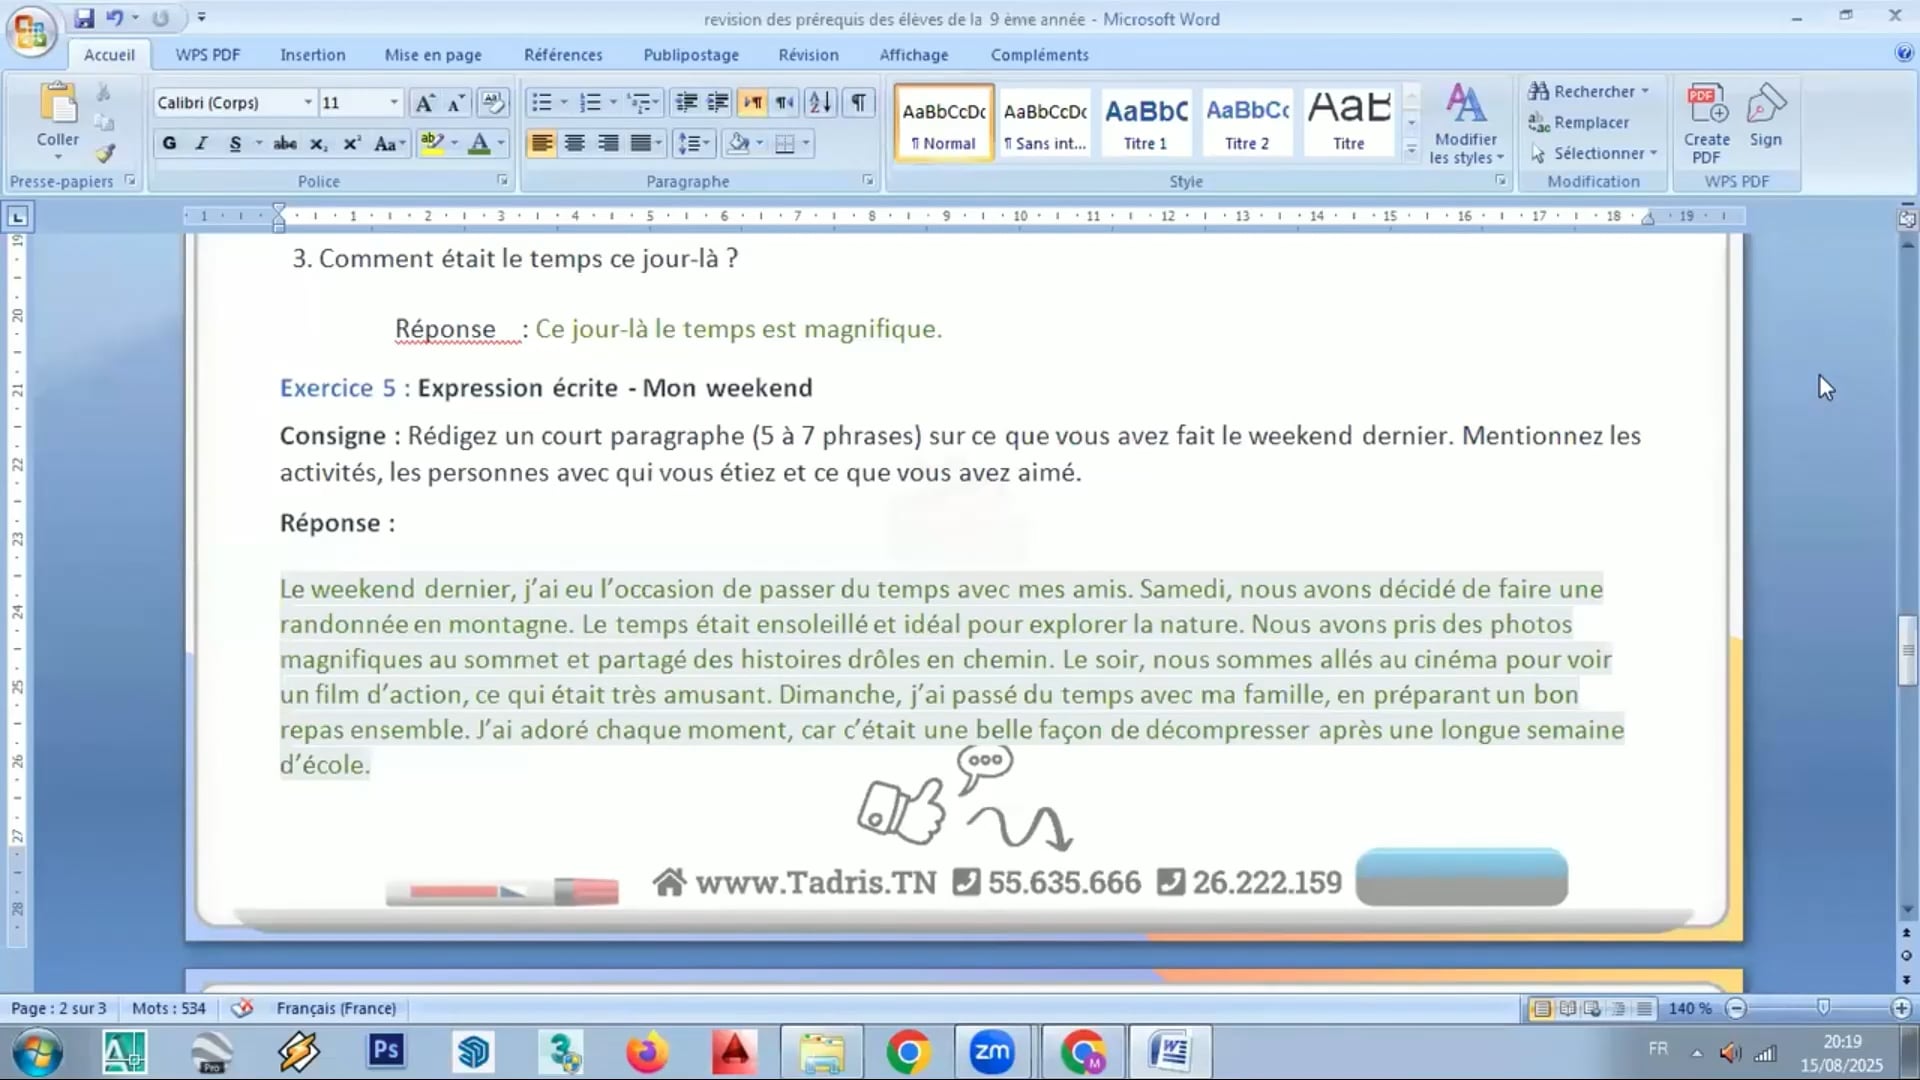Toggle italic formatting
1920x1080 pixels.
click(201, 143)
